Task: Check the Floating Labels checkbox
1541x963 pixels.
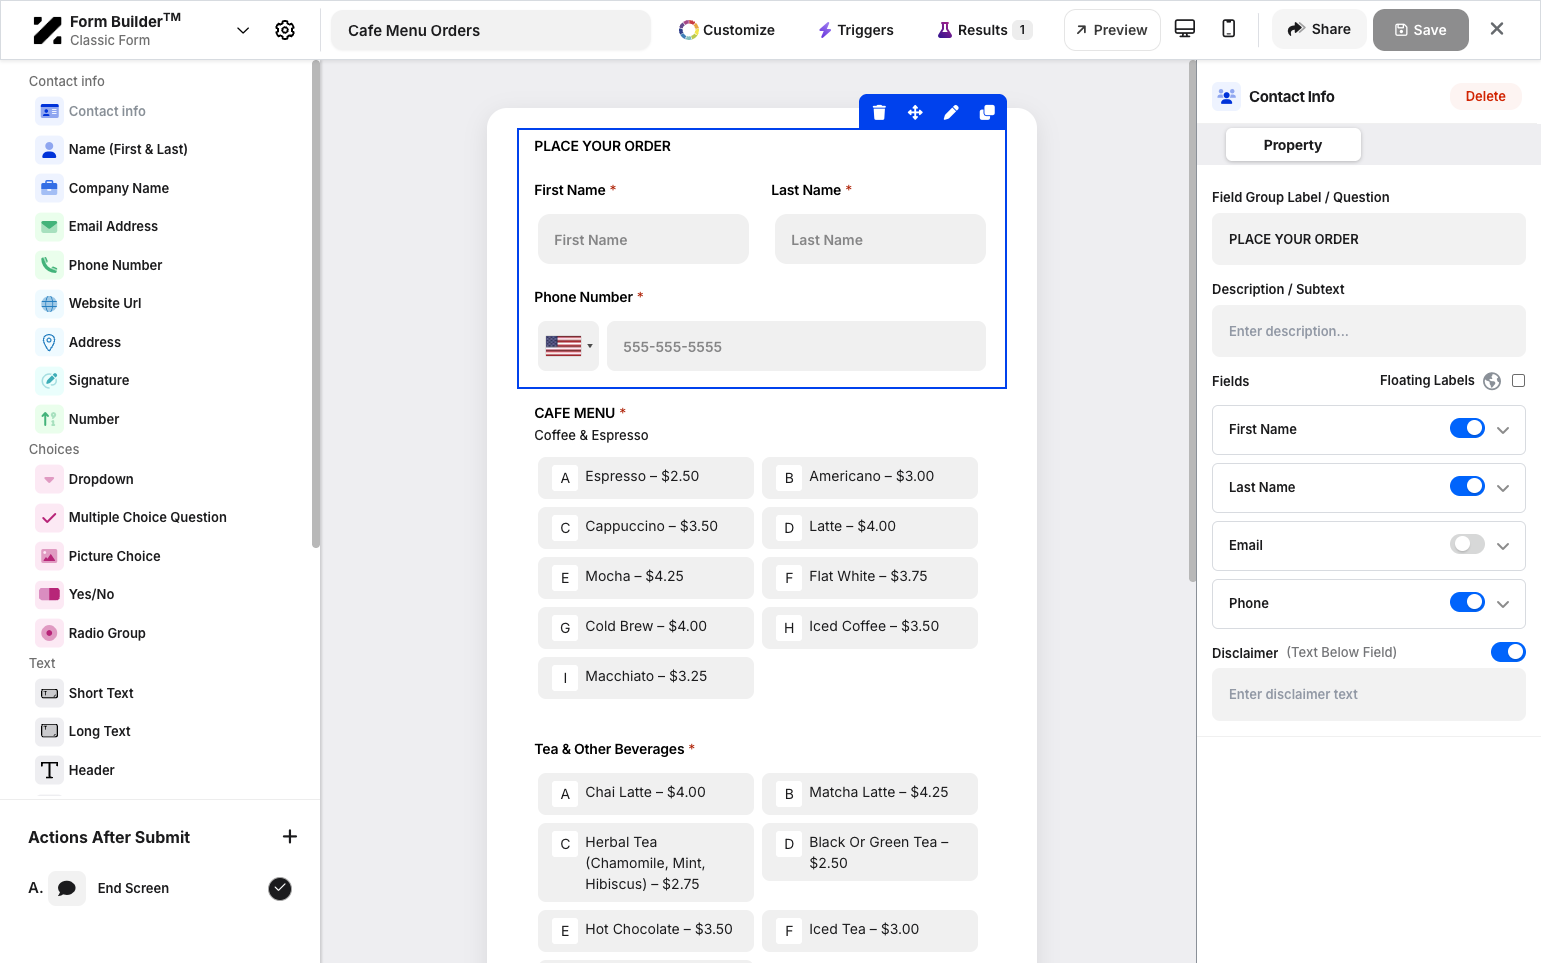Action: click(x=1518, y=380)
